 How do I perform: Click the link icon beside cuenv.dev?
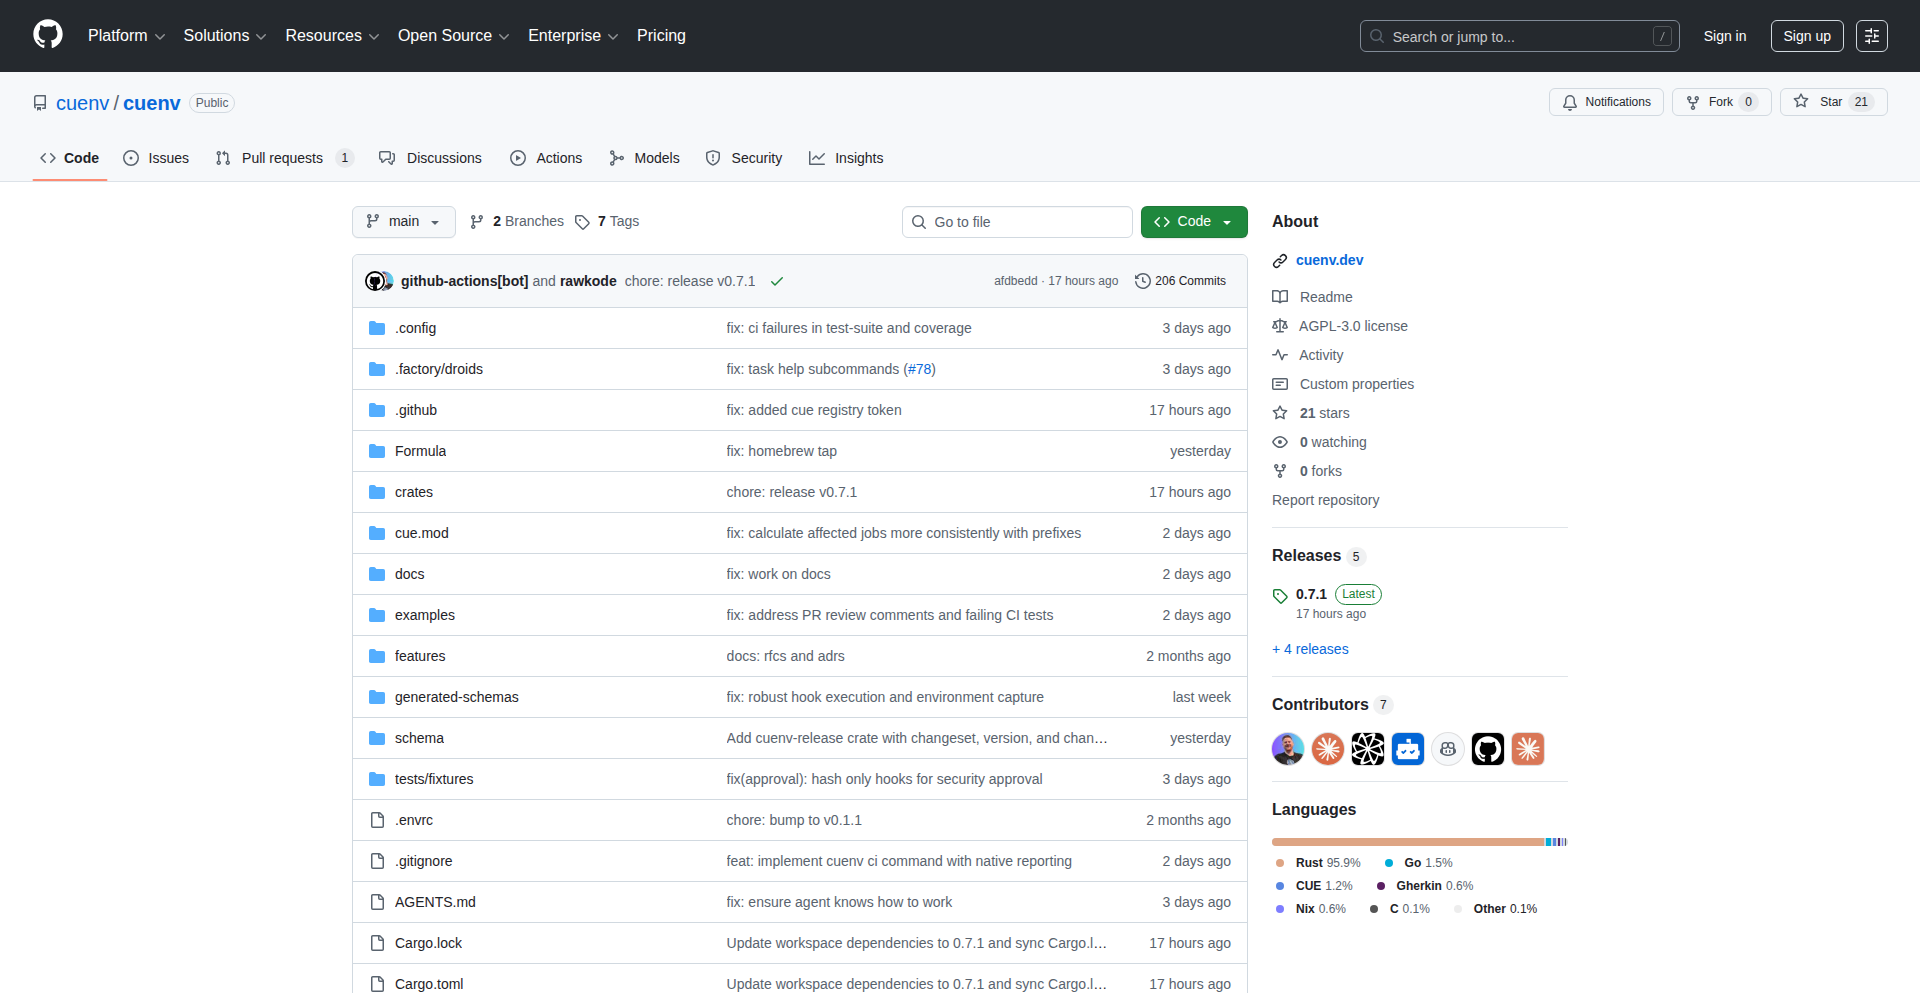(x=1280, y=261)
